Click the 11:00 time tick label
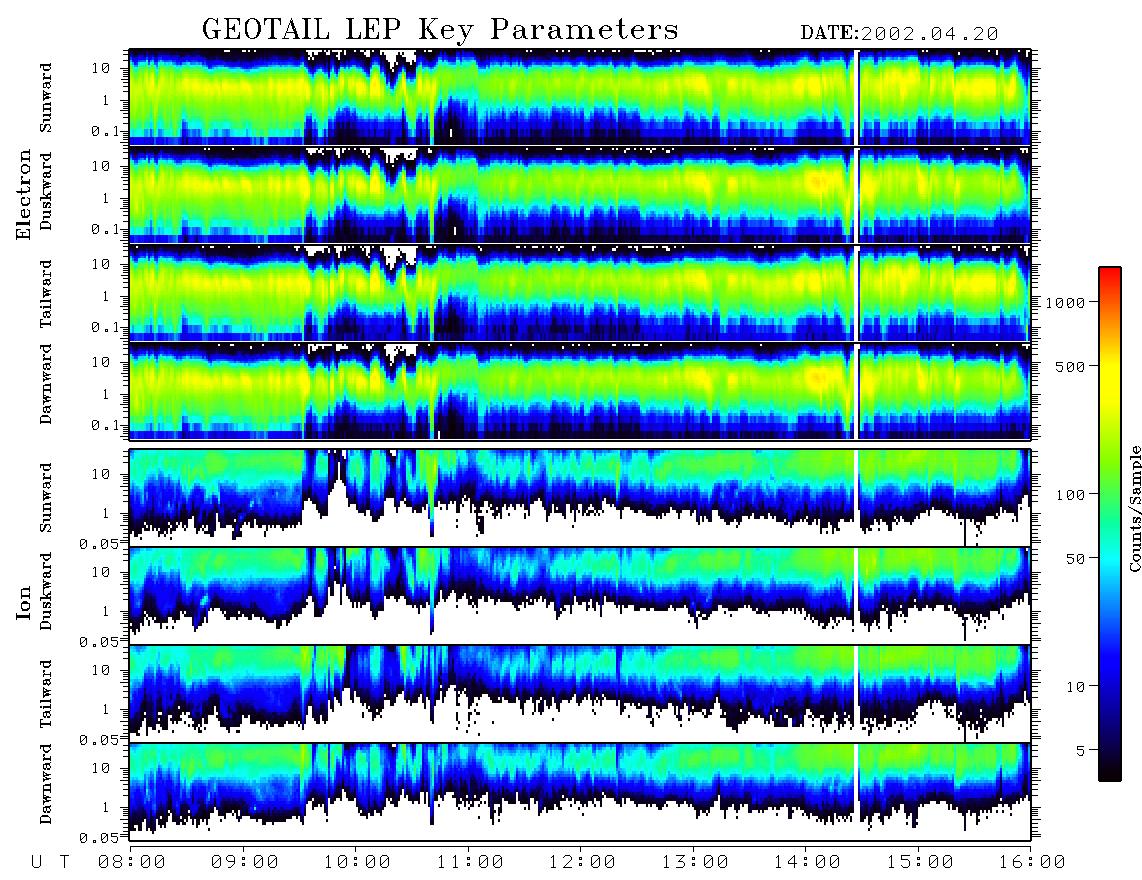Viewport: 1142px width, 880px height. [x=470, y=862]
